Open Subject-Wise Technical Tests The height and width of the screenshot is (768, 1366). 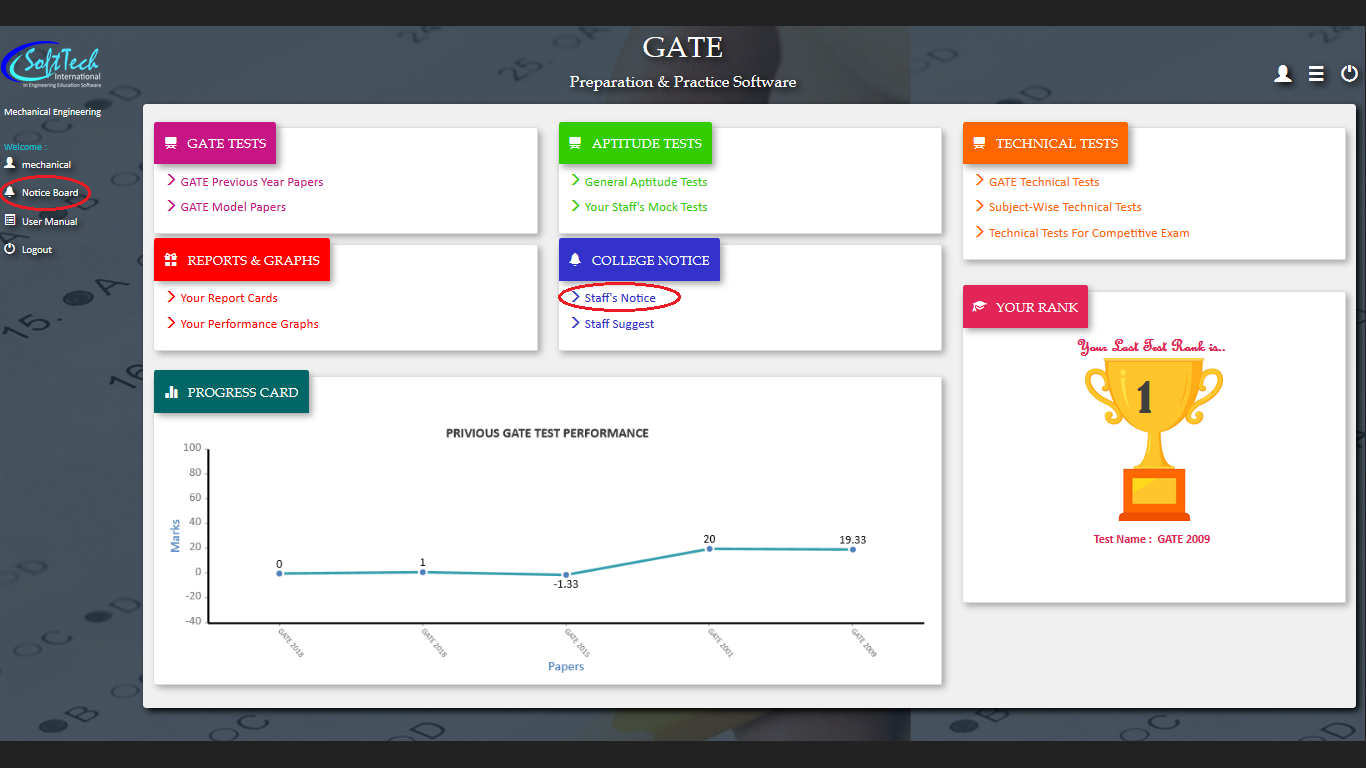[1064, 207]
